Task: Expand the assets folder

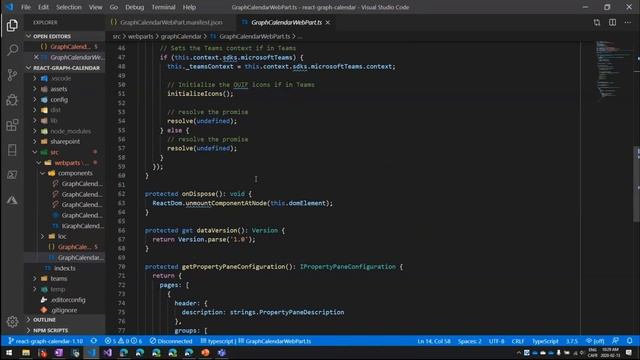Action: click(x=64, y=89)
